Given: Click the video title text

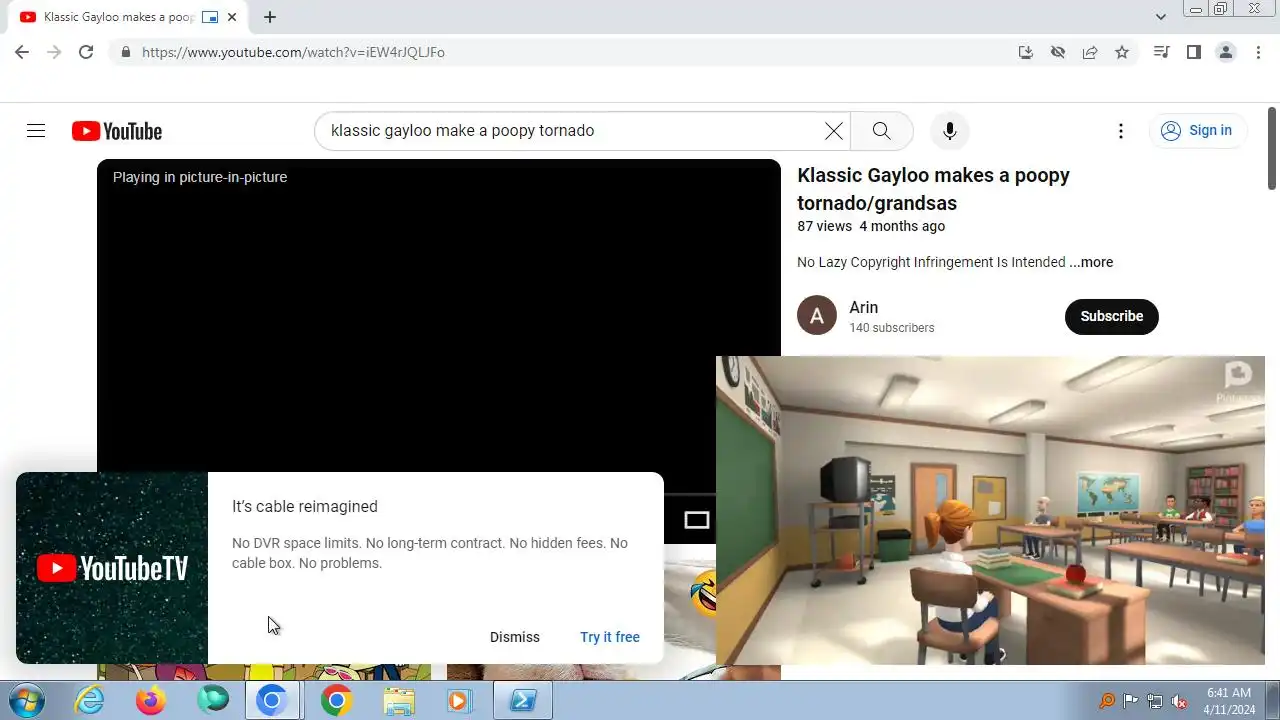Looking at the screenshot, I should point(933,189).
